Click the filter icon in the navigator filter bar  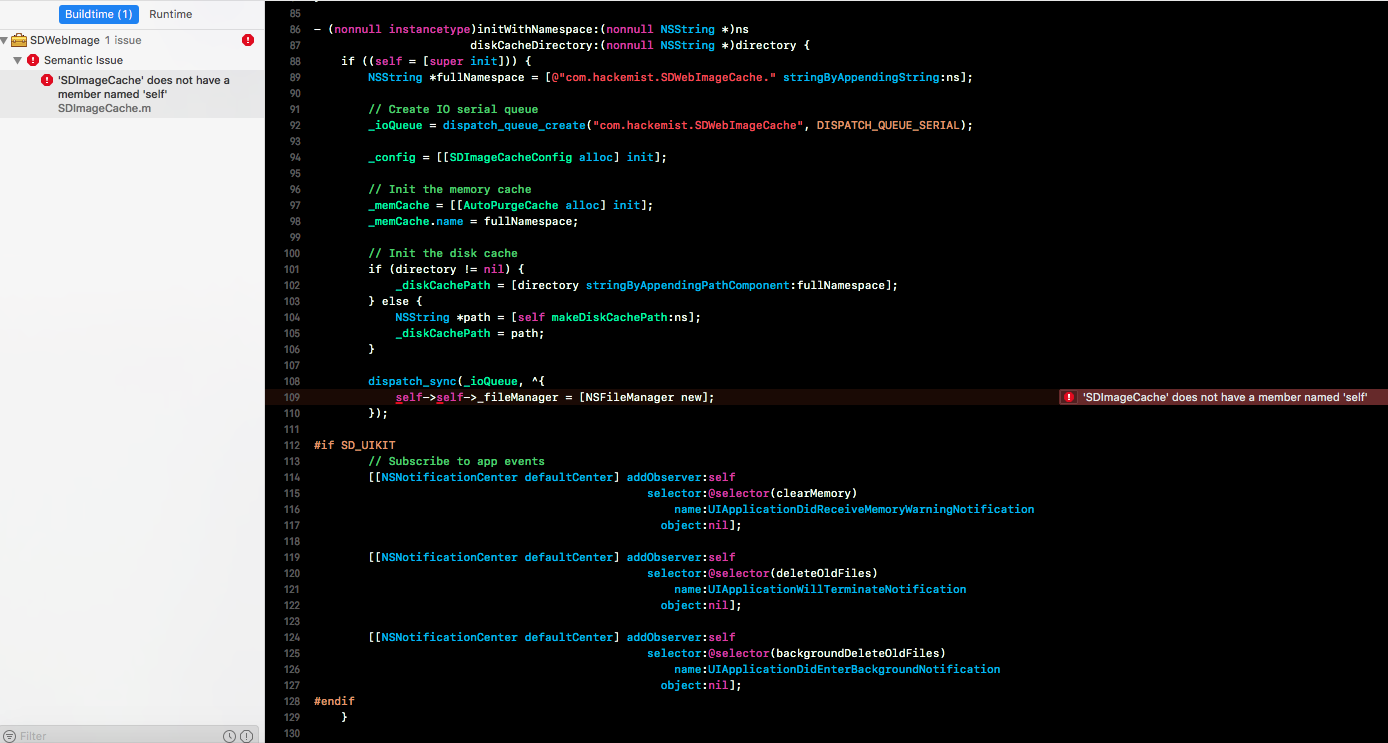point(12,736)
